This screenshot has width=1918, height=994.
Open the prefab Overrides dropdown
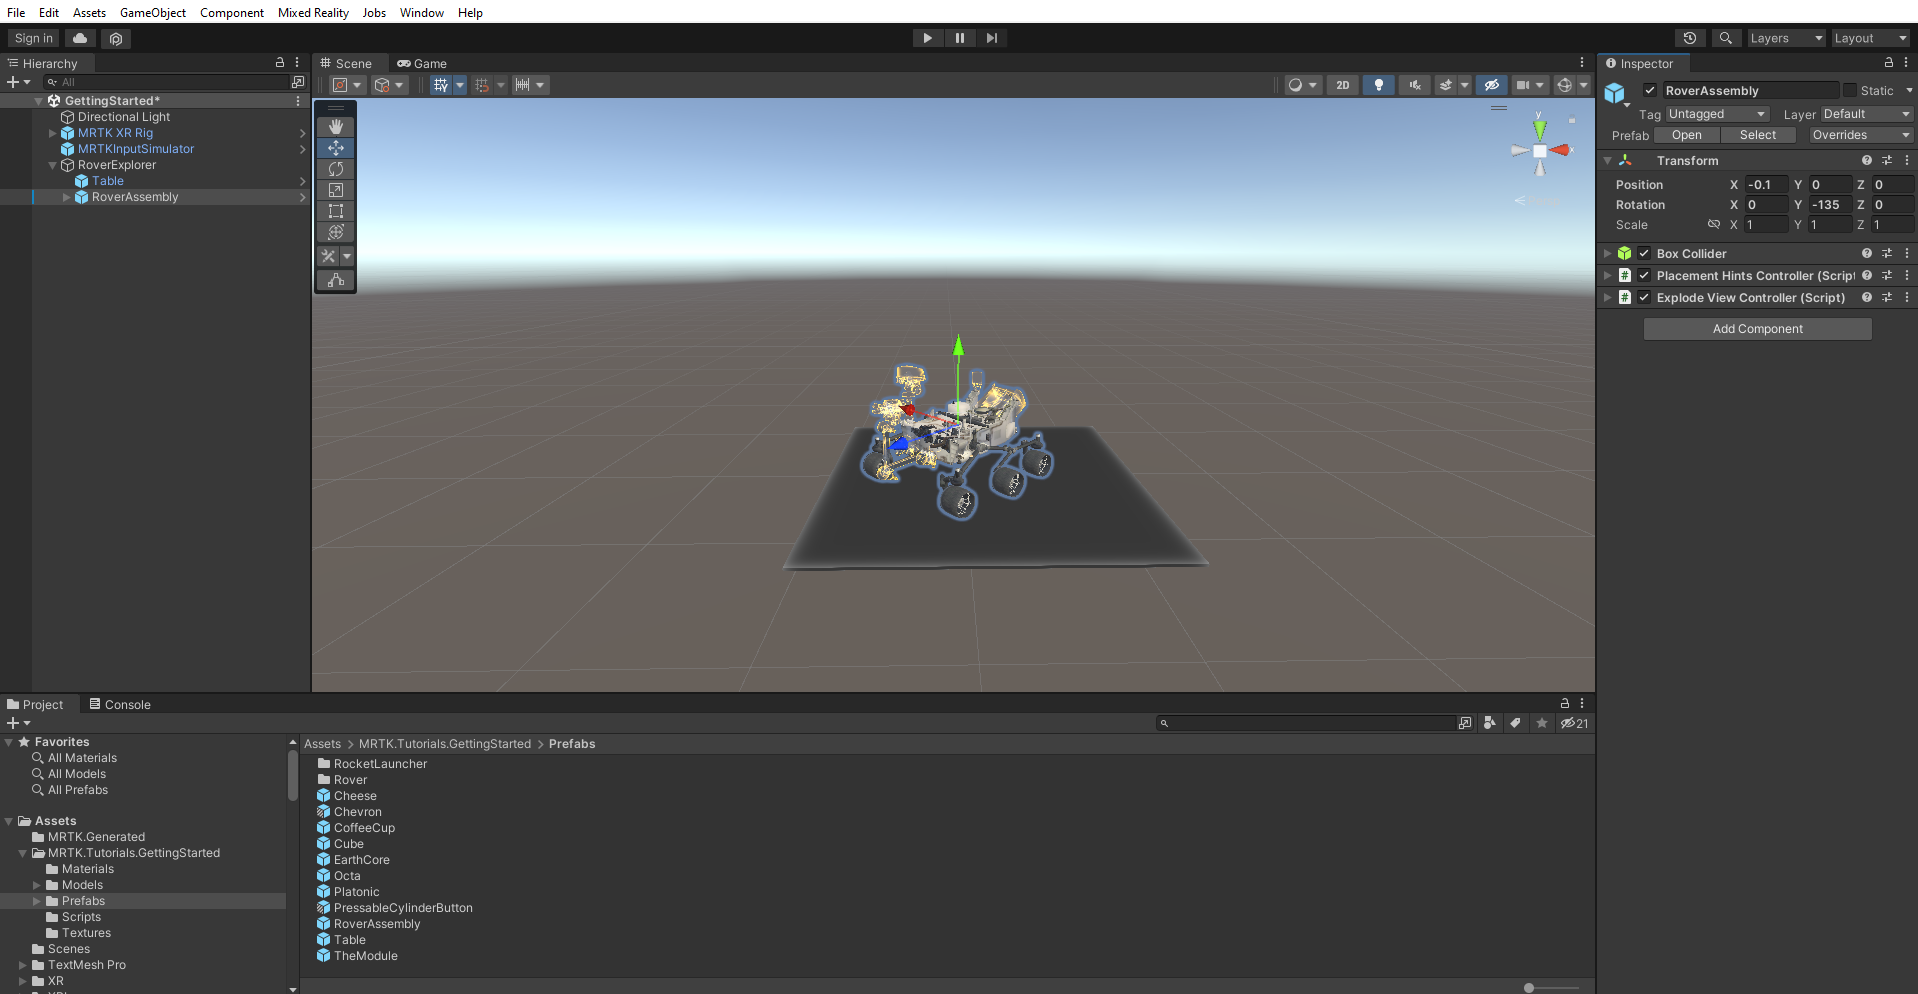[1859, 135]
